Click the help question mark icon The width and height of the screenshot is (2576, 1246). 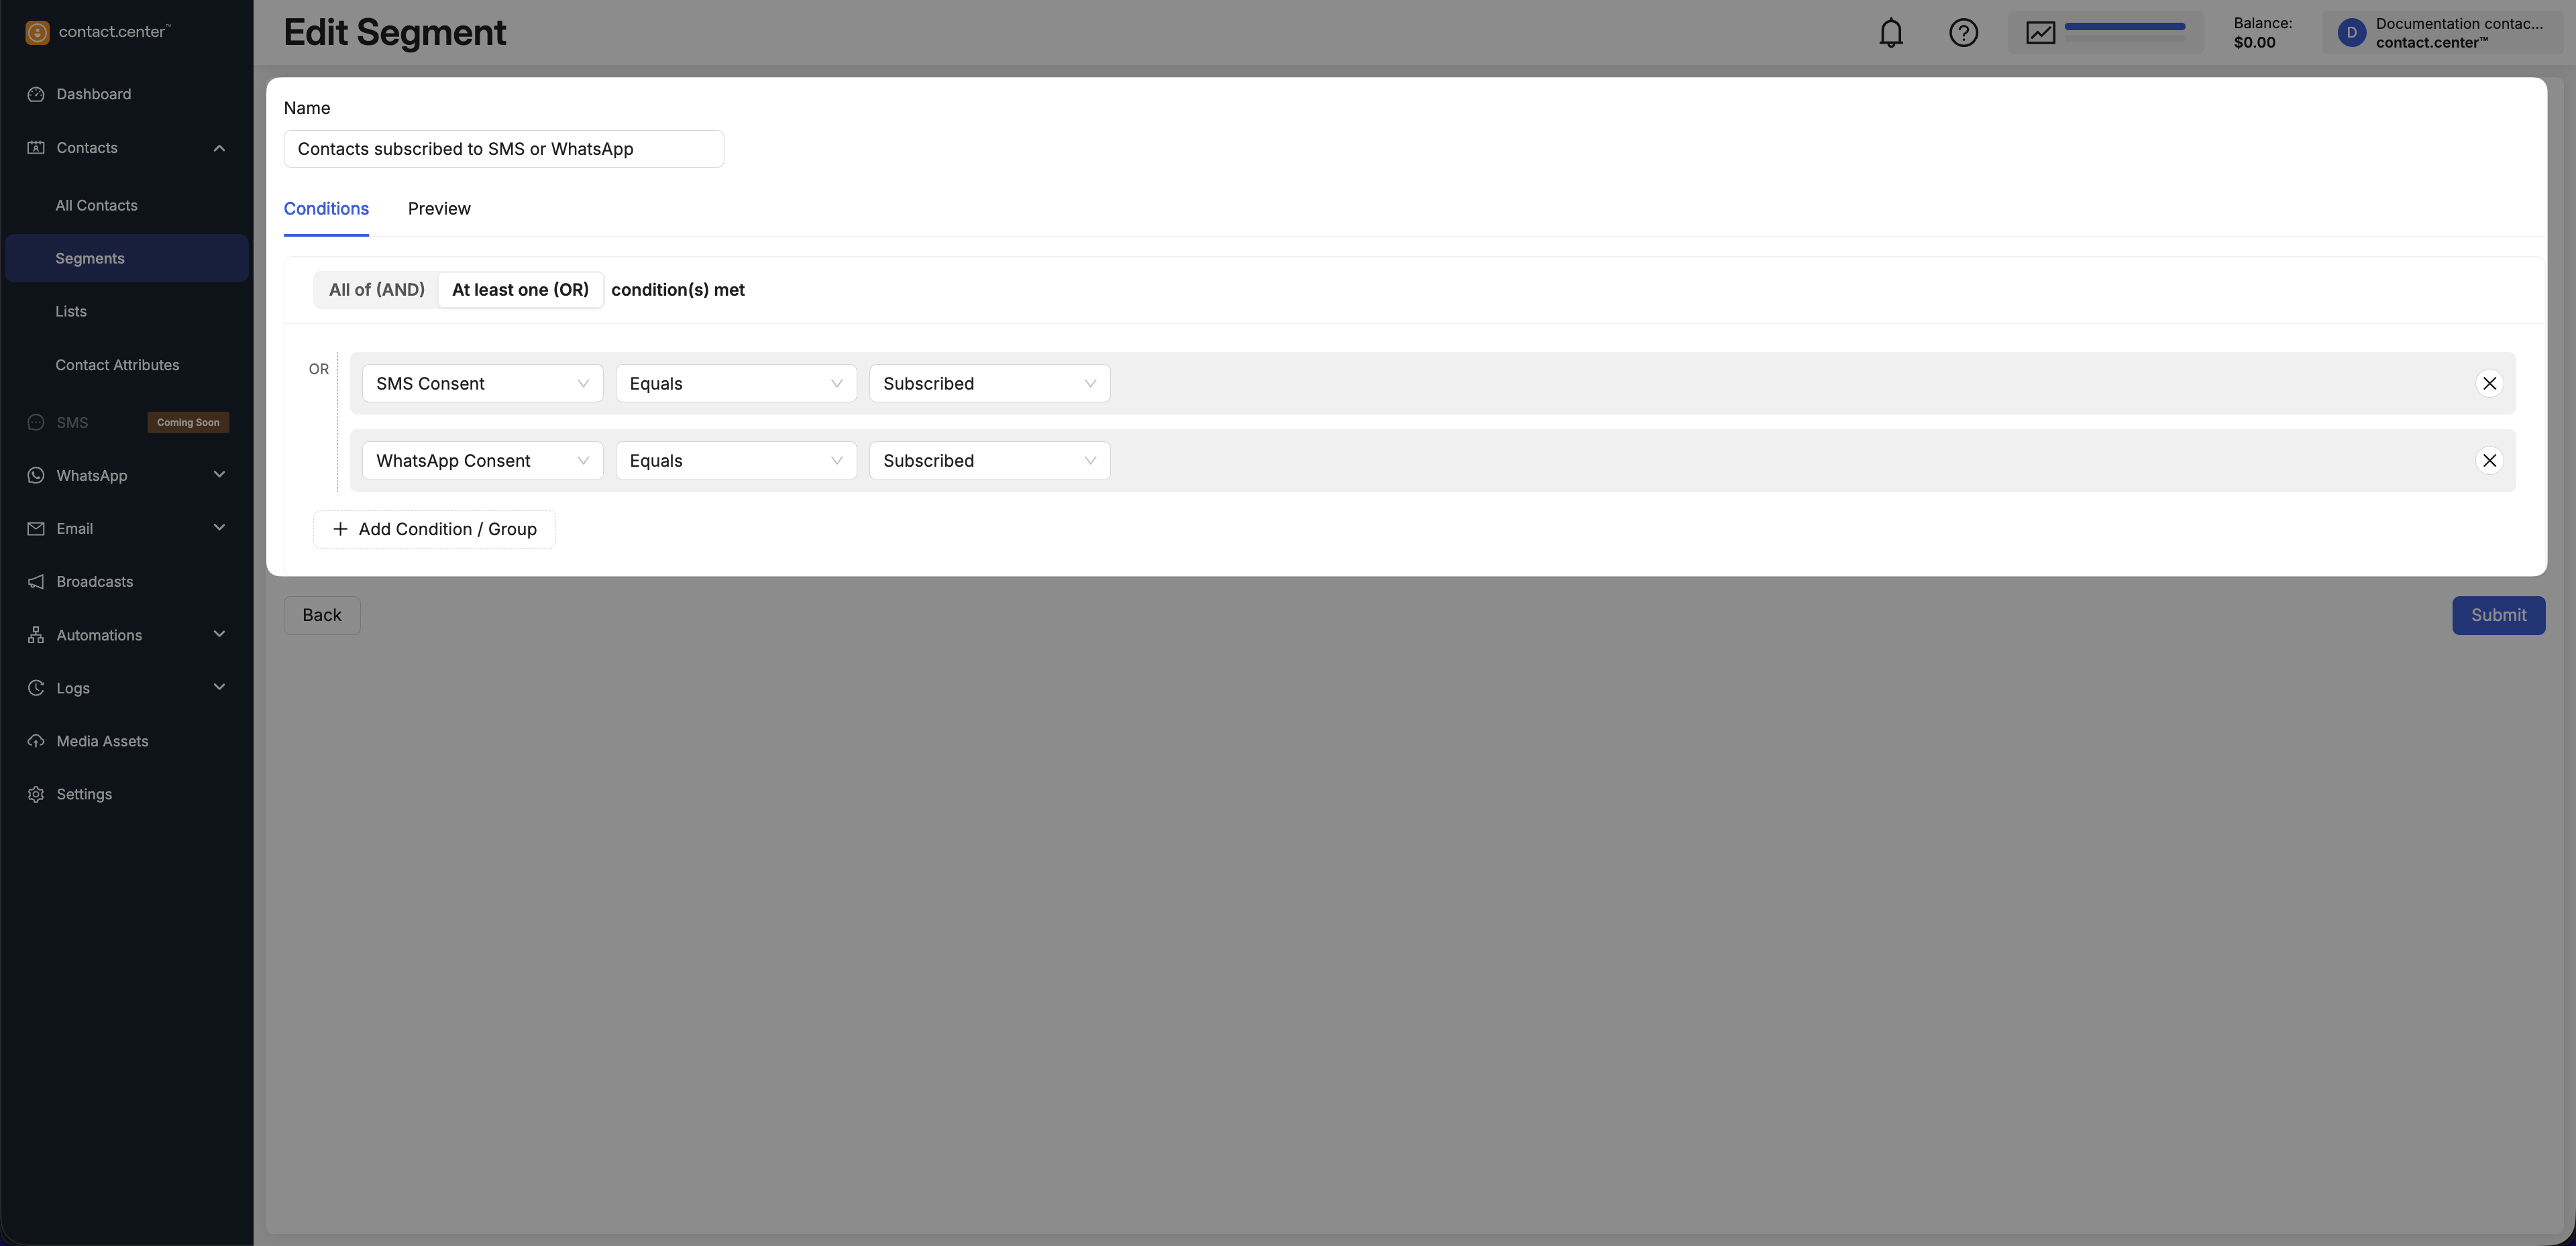1963,33
